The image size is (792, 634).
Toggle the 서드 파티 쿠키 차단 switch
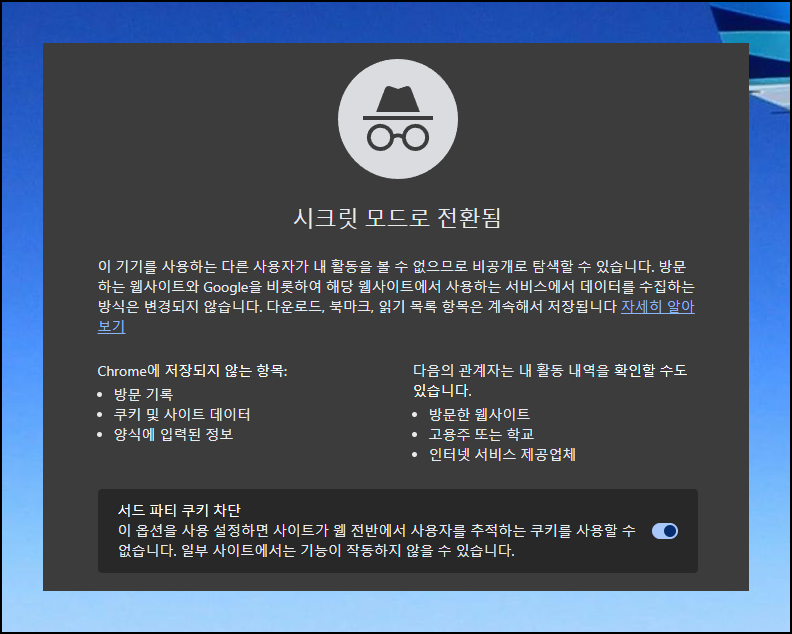click(664, 531)
